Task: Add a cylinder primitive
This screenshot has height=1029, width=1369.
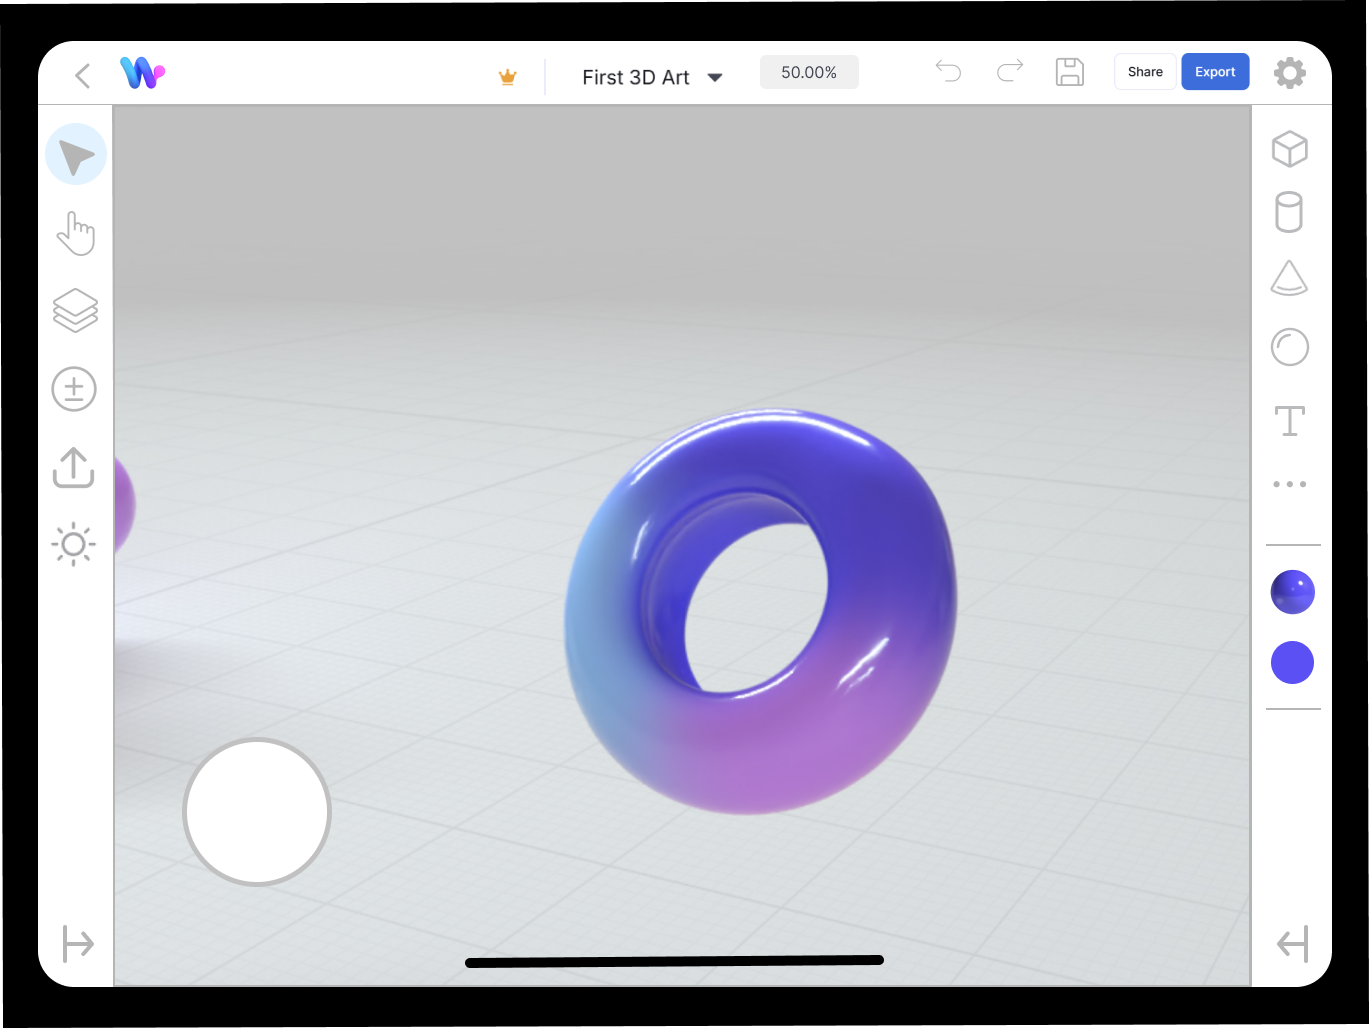Action: [x=1290, y=212]
